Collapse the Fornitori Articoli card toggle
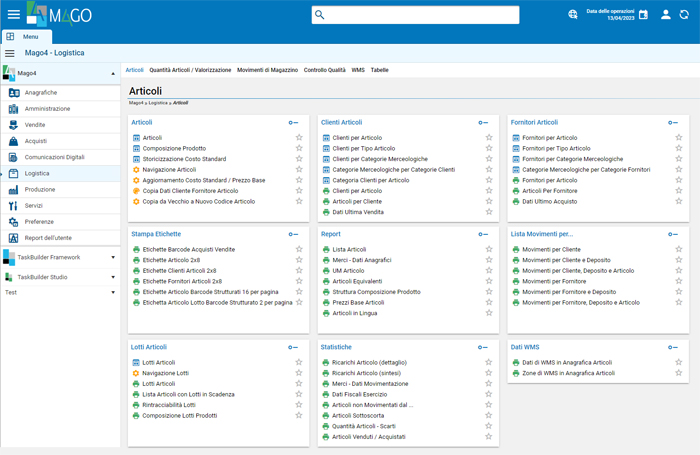The height and width of the screenshot is (455, 700). pos(673,123)
